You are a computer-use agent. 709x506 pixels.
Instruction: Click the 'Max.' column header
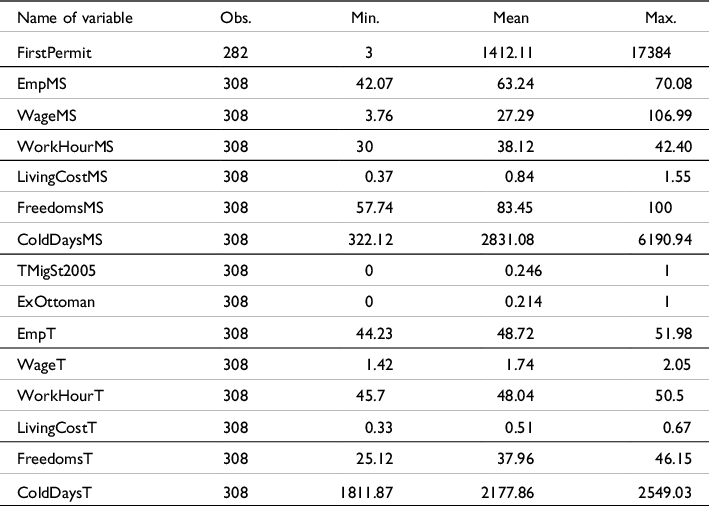(x=660, y=19)
